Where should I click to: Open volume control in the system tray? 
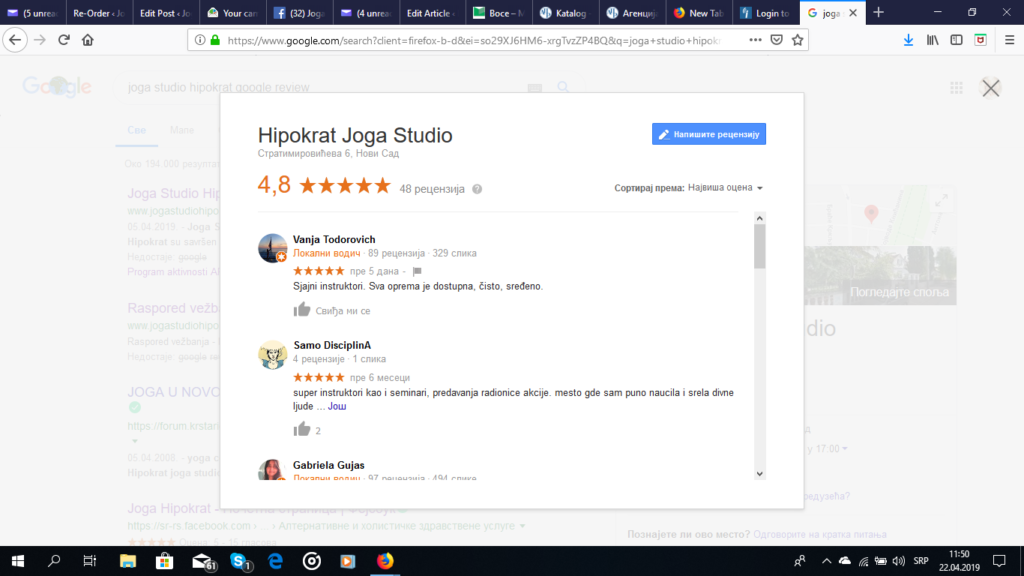point(899,561)
